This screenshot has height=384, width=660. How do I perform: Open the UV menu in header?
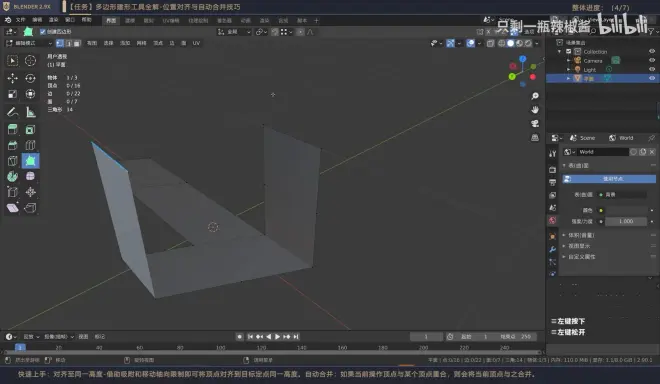click(196, 43)
